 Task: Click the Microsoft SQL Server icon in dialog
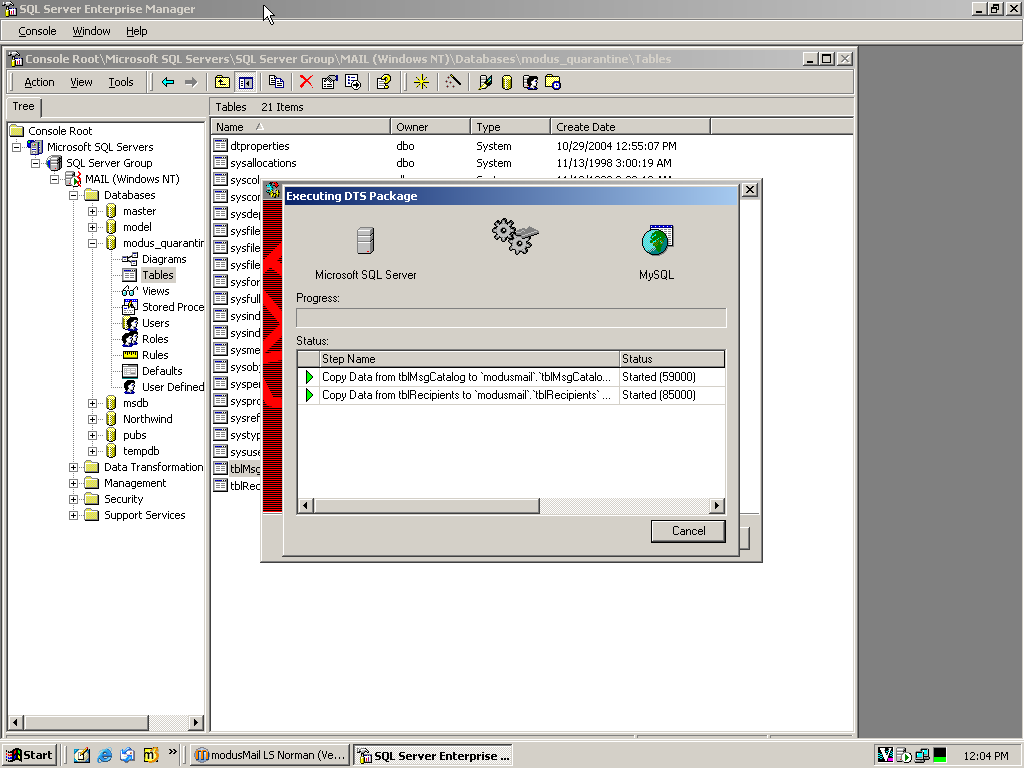pyautogui.click(x=366, y=240)
